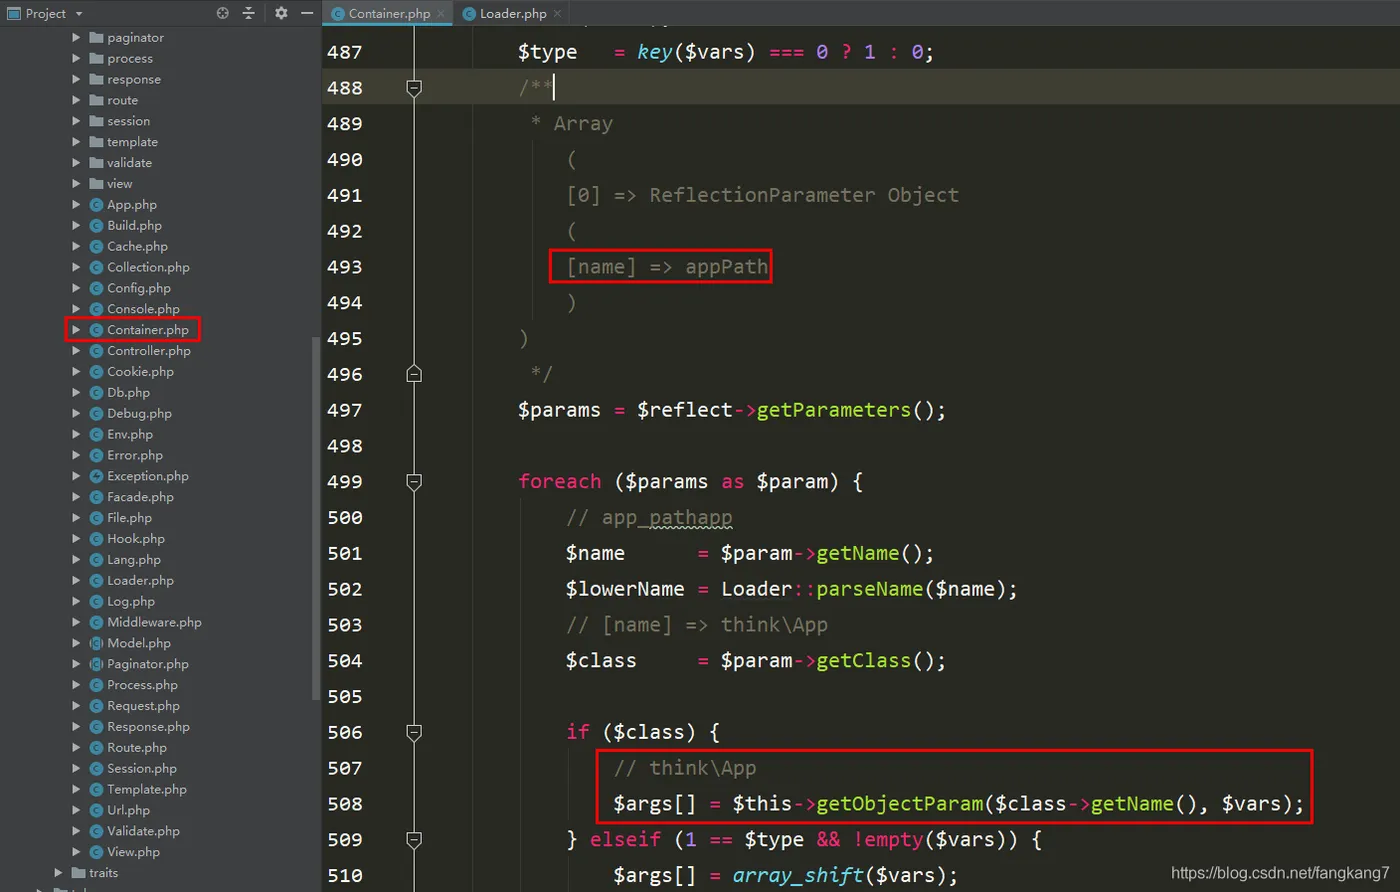Close the Loader.php tab
1400x892 pixels.
[x=557, y=13]
